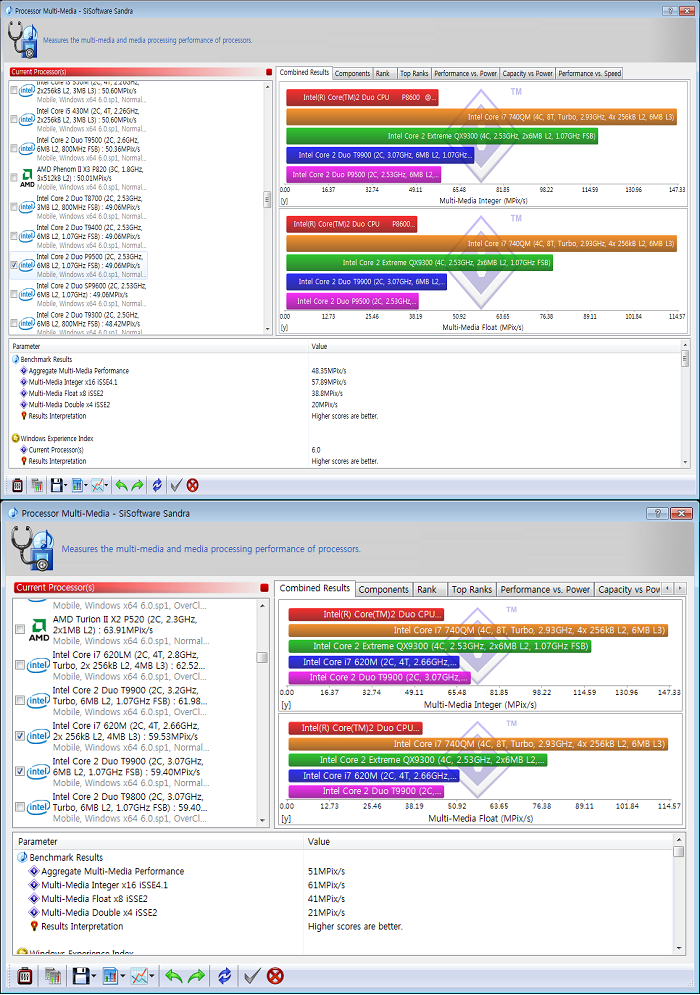Click help question-mark button in bottom window title bar
The image size is (700, 995).
coord(657,513)
